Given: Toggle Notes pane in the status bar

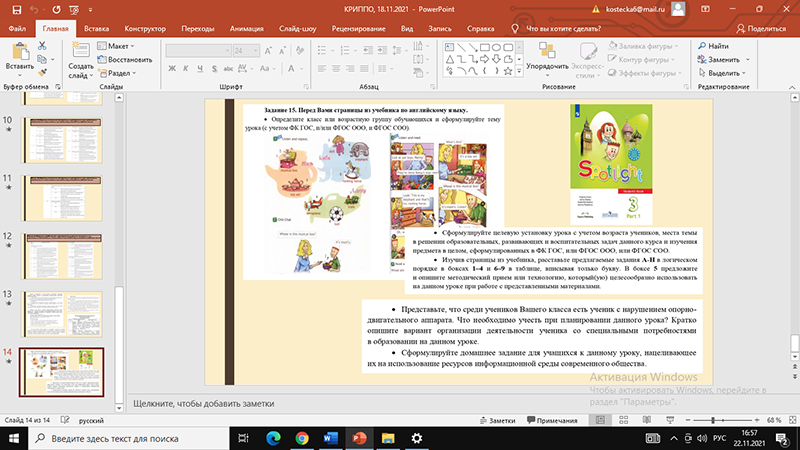Looking at the screenshot, I should [497, 420].
